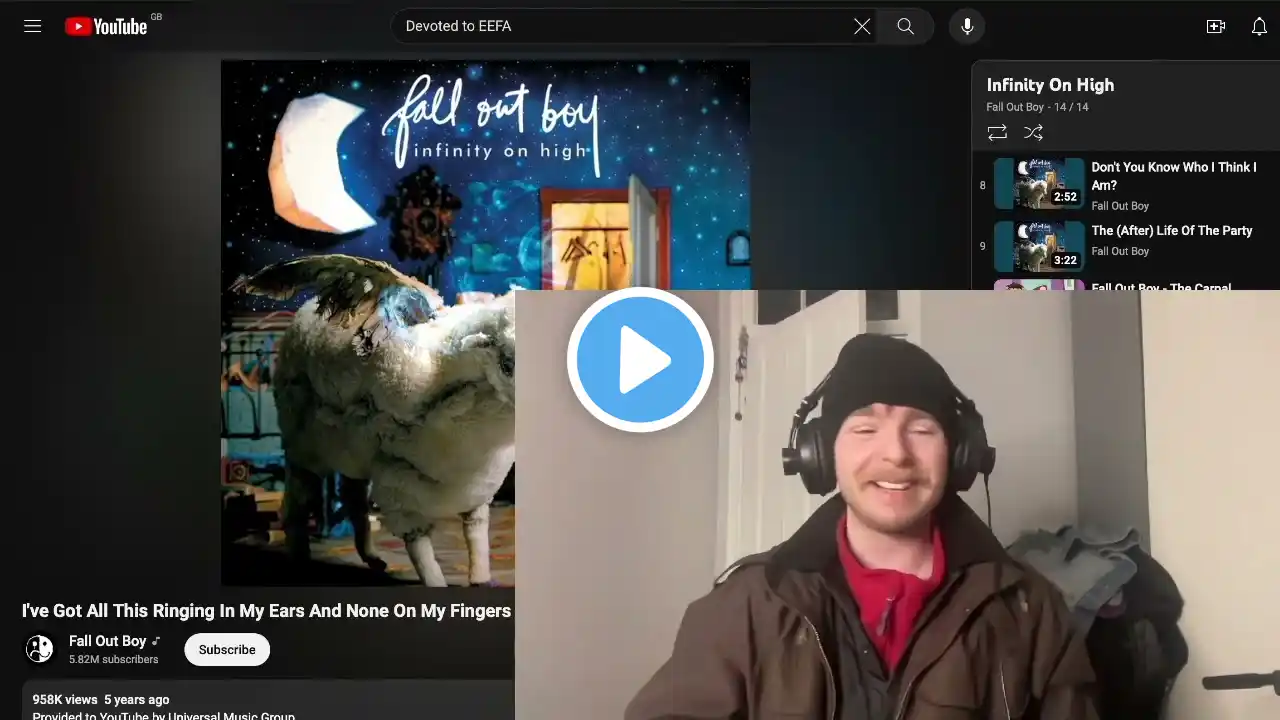This screenshot has height=720, width=1280.
Task: Play The (After) Life Of The Party
Action: 1172,230
